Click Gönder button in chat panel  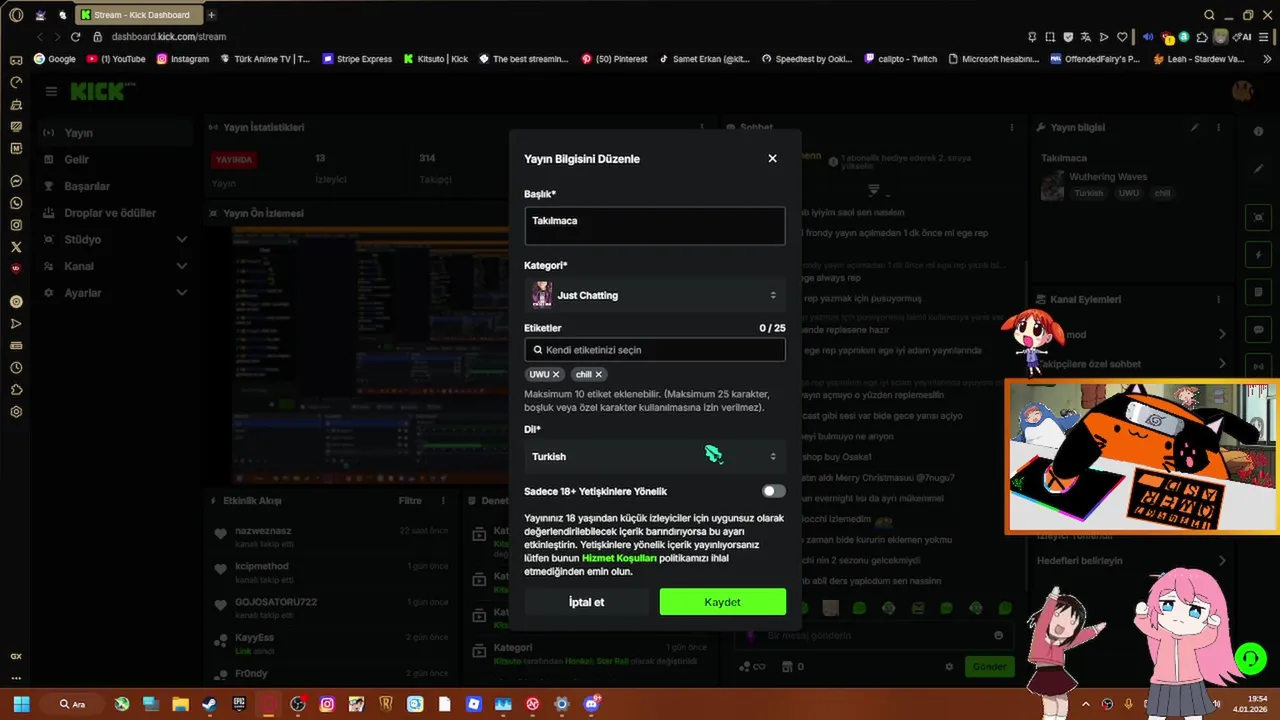(x=989, y=666)
